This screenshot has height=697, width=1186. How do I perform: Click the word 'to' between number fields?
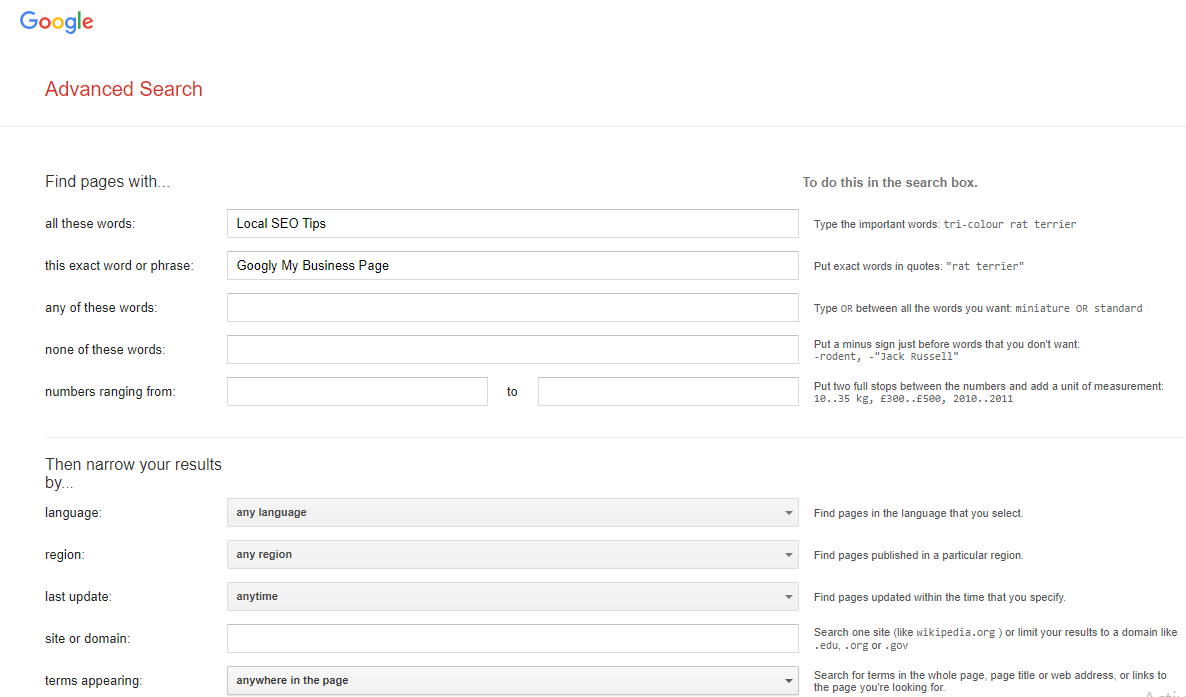coord(512,392)
